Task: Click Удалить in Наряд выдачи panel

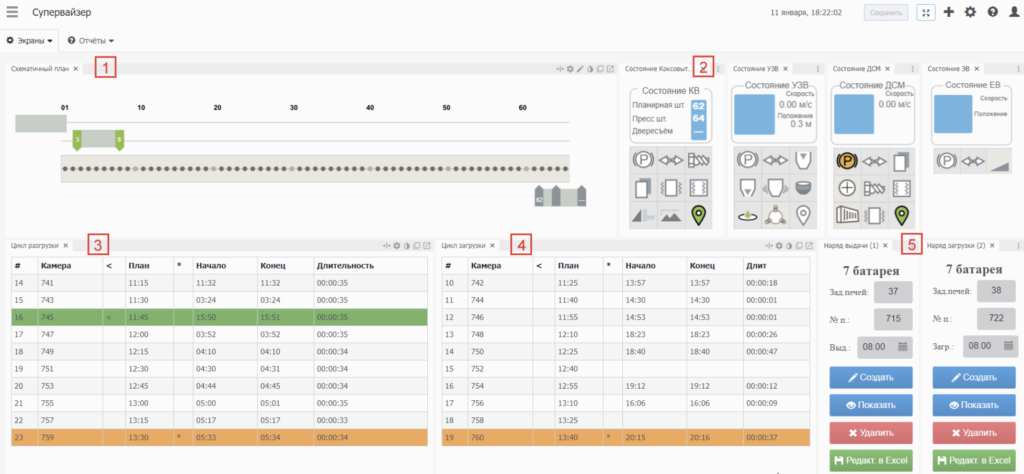Action: [871, 432]
